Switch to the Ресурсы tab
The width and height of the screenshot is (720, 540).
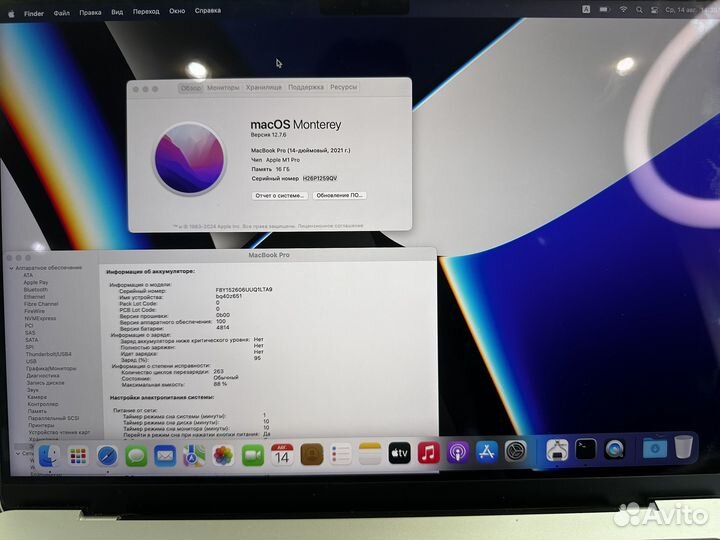[x=343, y=87]
